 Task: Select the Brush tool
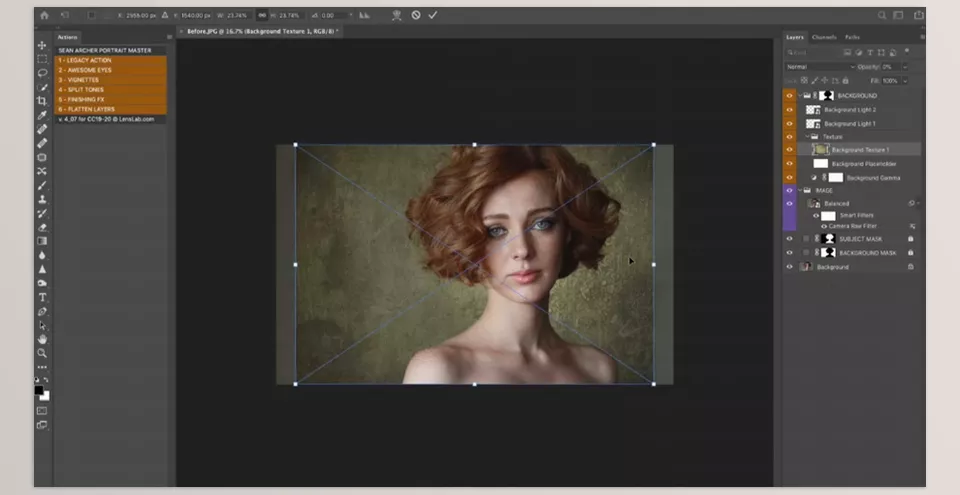(42, 186)
